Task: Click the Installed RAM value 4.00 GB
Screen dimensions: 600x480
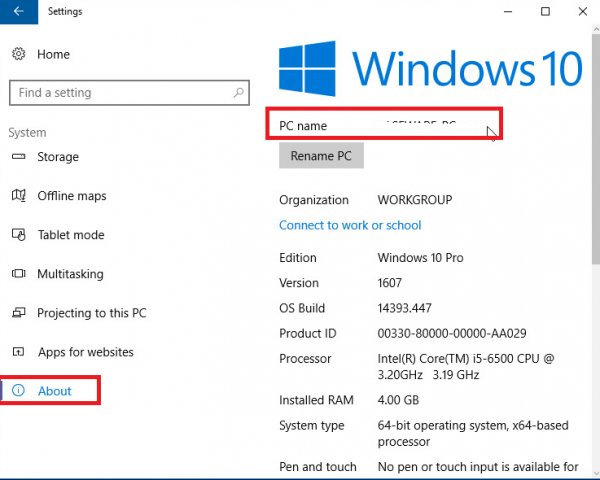Action: pyautogui.click(x=398, y=400)
